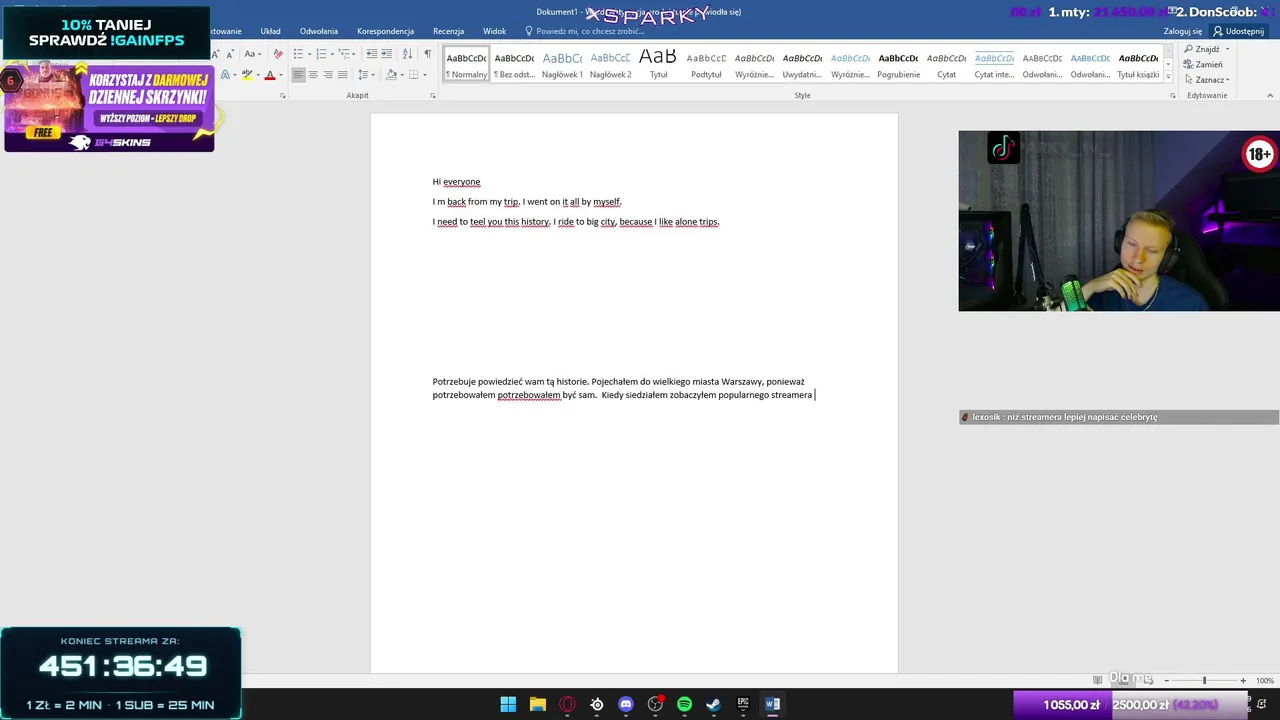Apply yellow text highlight color
Screen dimensions: 1280x720
pyautogui.click(x=247, y=75)
